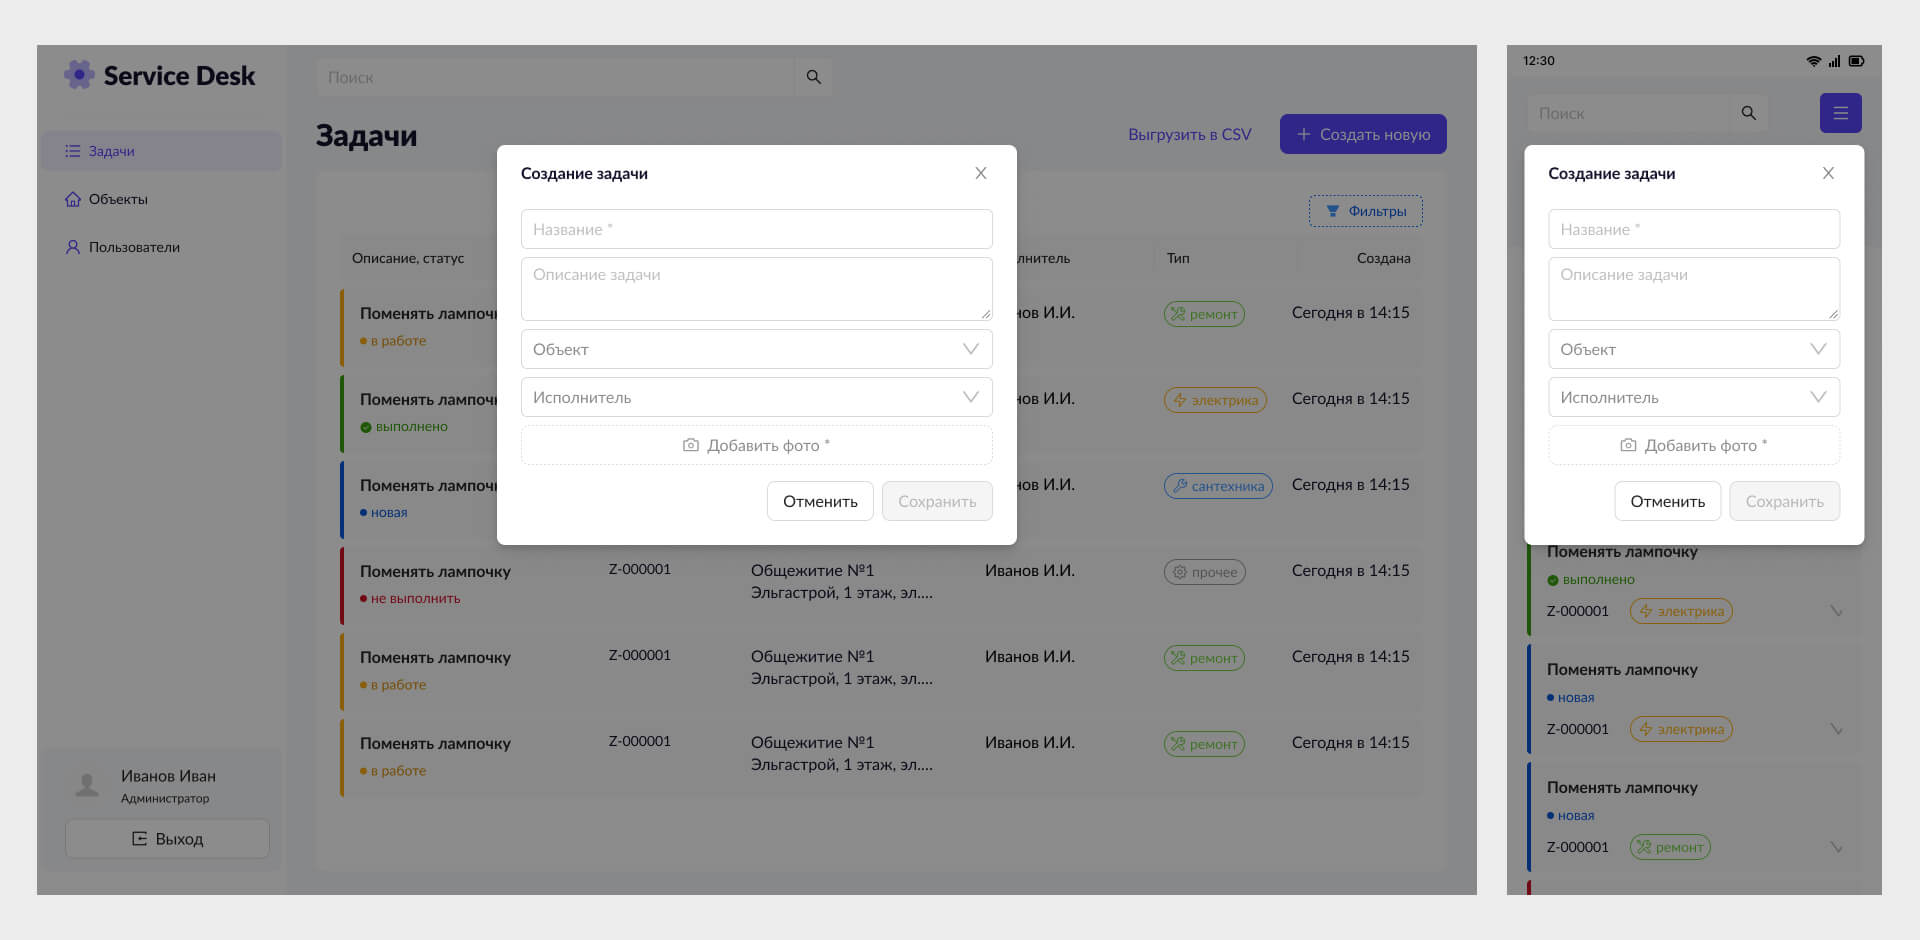Screen dimensions: 1920x940
Task: Tap Z-000001 on the mobile выполнено card
Action: point(1578,611)
